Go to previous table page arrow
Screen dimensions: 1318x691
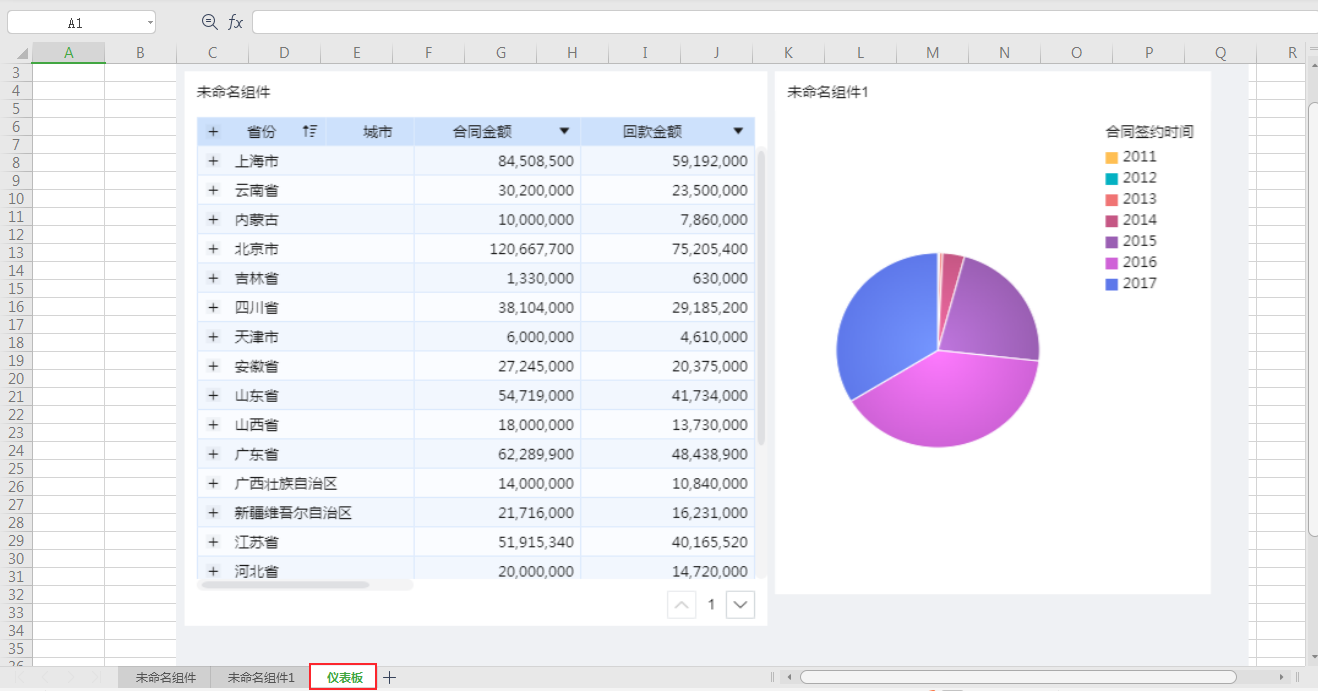pyautogui.click(x=682, y=604)
